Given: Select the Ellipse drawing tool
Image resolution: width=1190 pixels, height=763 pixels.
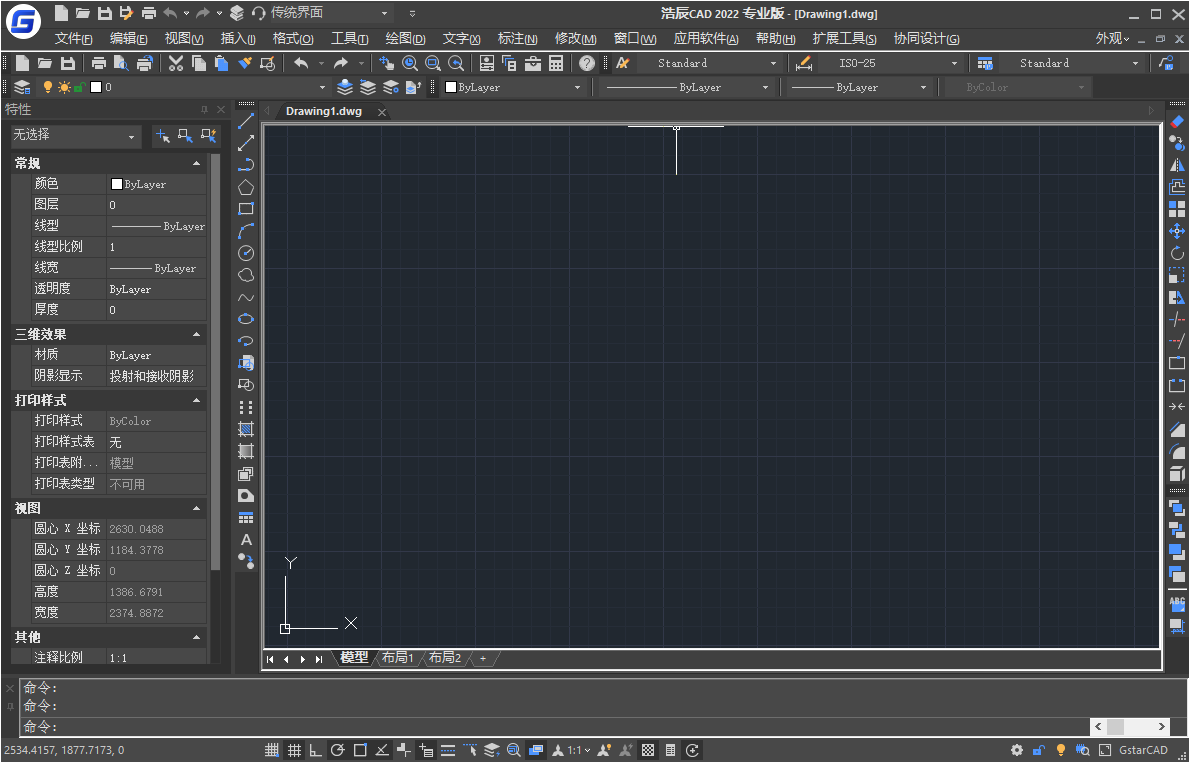Looking at the screenshot, I should point(246,319).
